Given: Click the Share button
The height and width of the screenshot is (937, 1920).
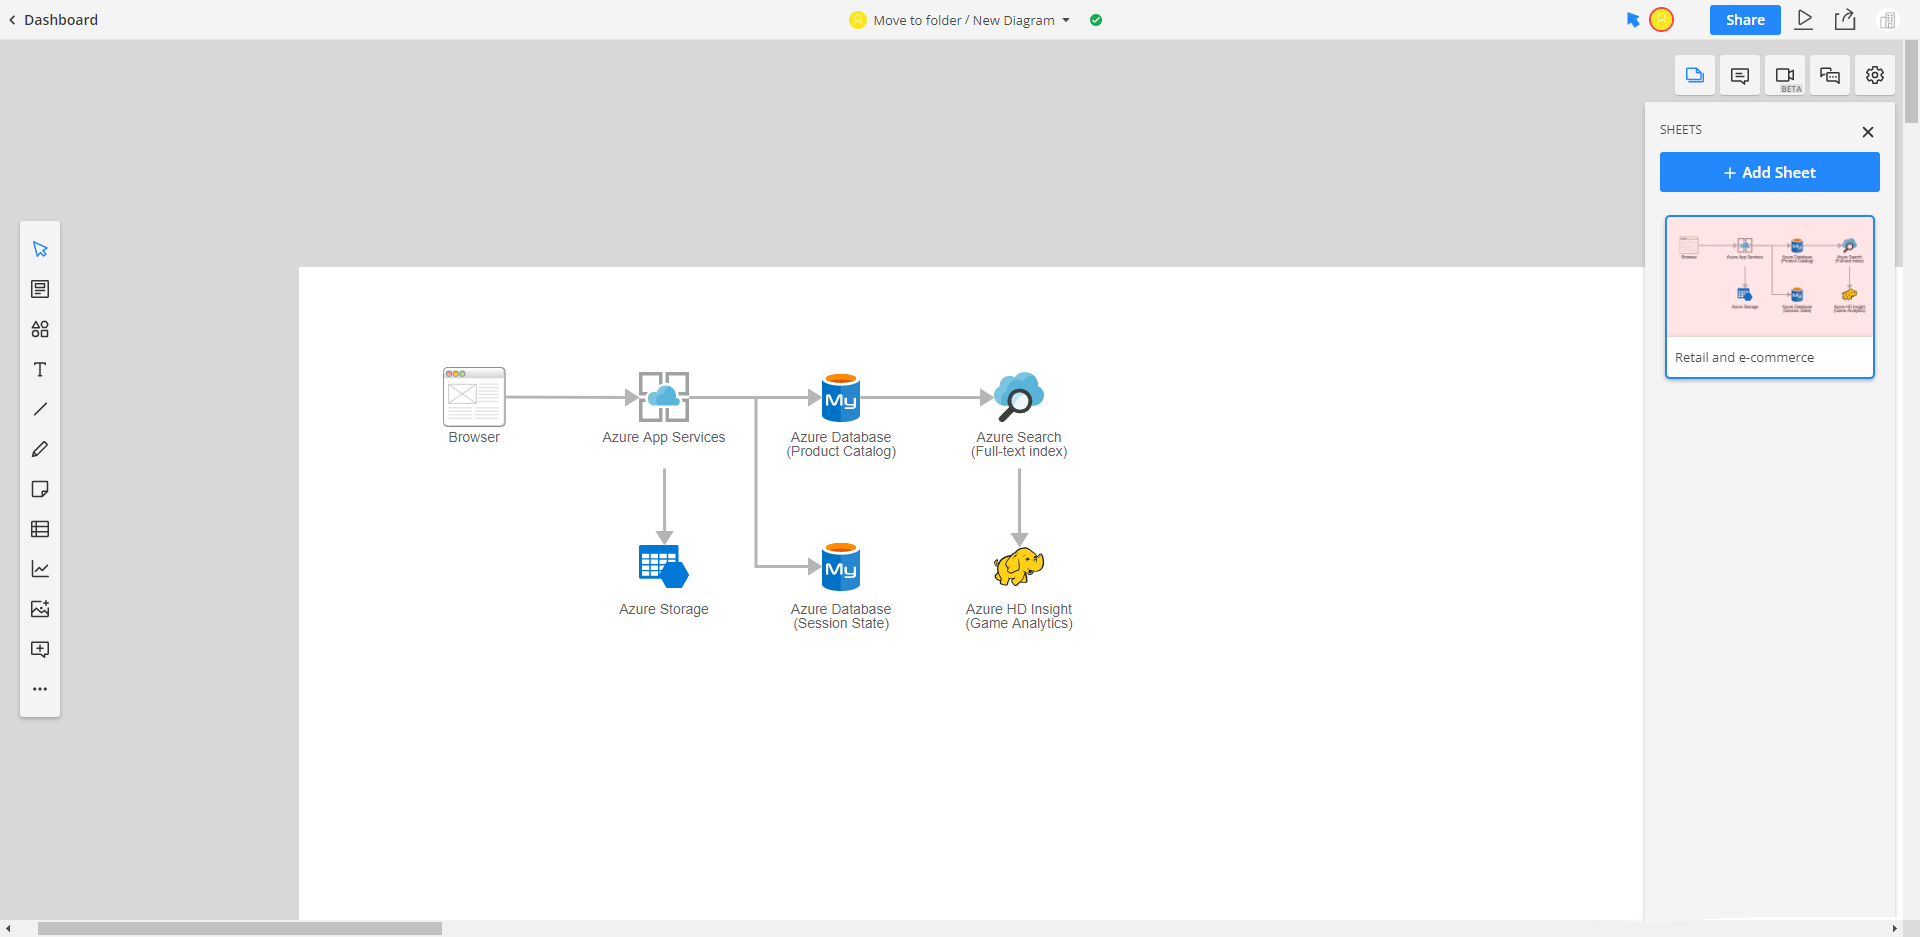Looking at the screenshot, I should coord(1745,20).
